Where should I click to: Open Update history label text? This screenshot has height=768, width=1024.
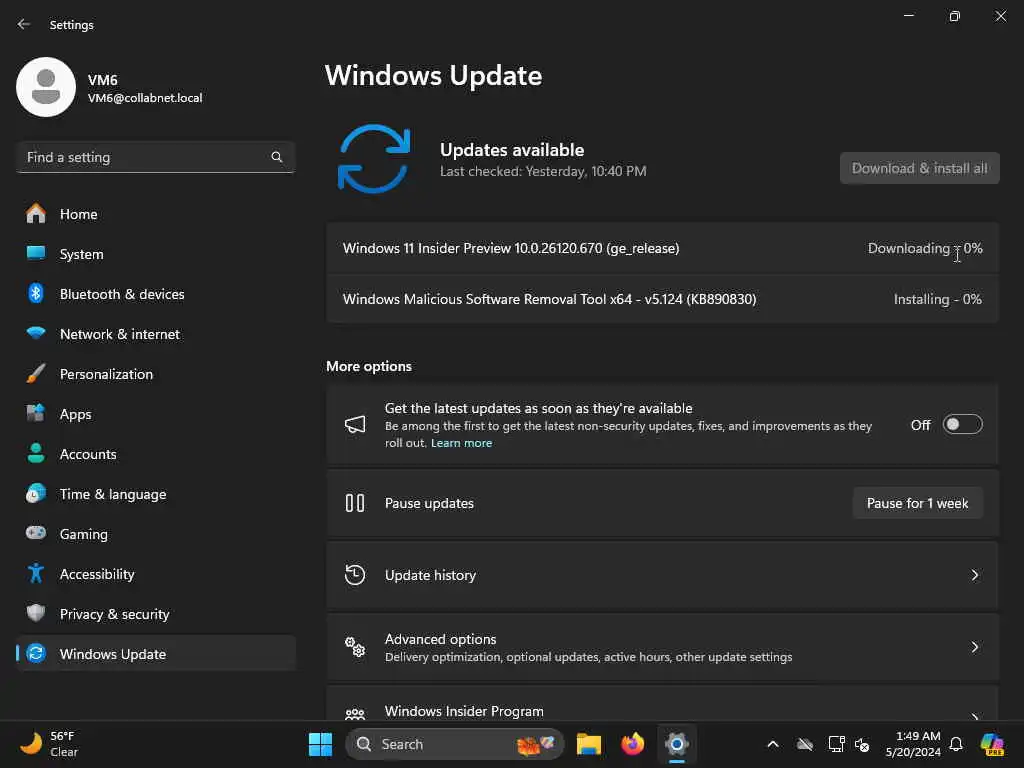click(x=430, y=575)
